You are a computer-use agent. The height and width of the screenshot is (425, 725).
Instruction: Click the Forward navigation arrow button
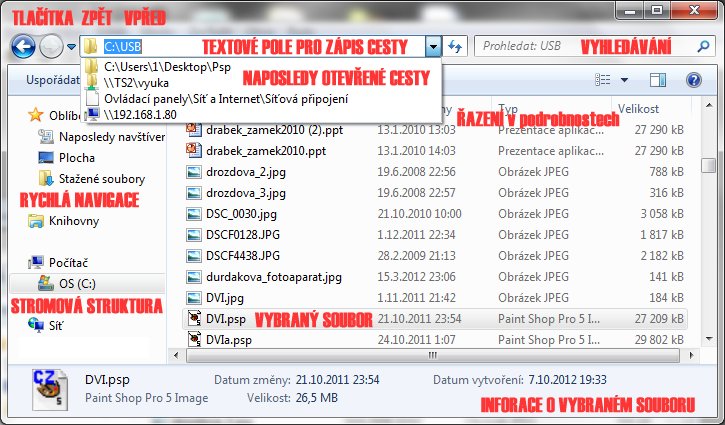pyautogui.click(x=50, y=46)
